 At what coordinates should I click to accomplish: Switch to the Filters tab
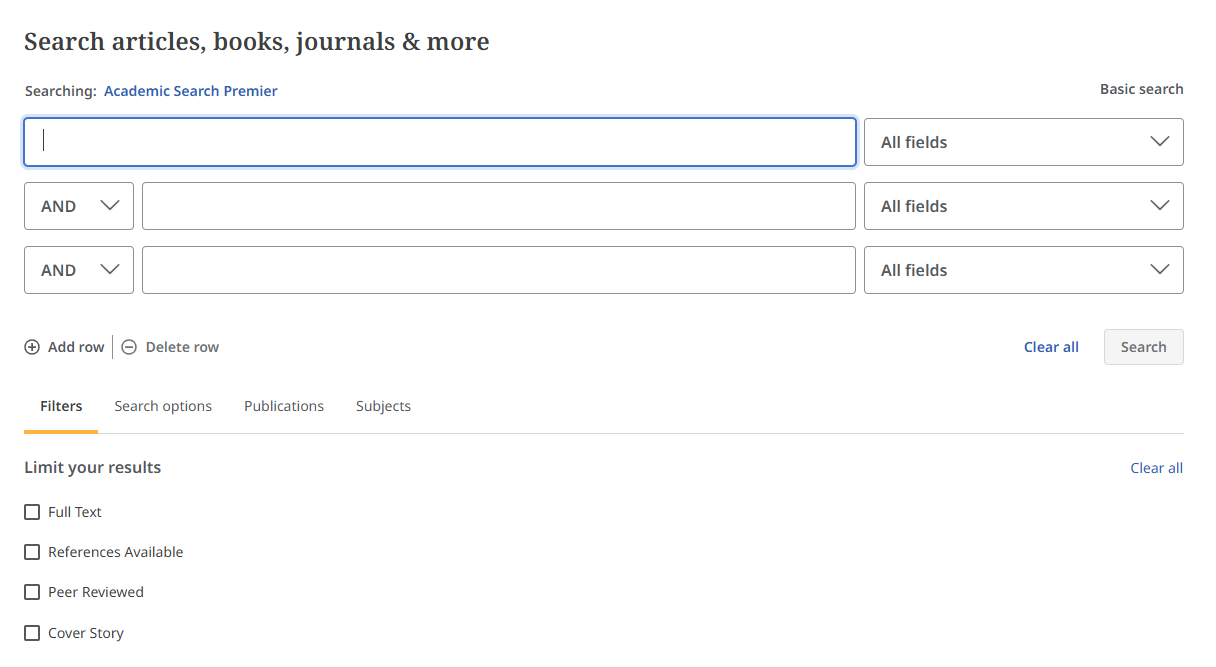(60, 405)
